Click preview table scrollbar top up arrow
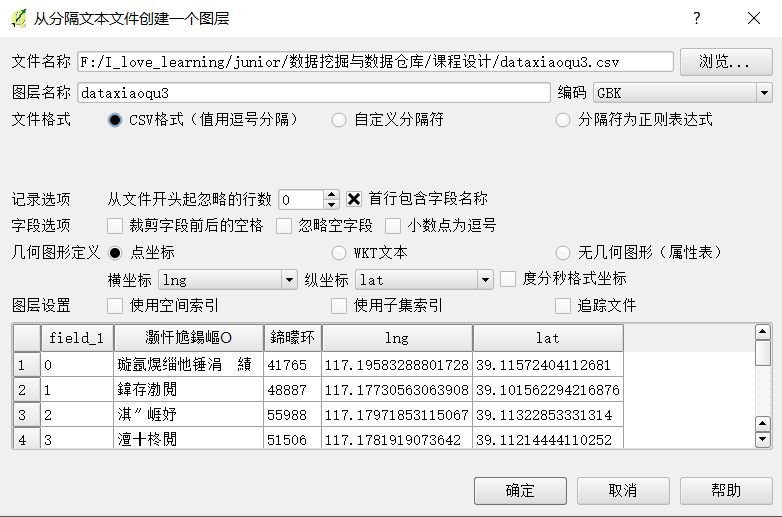 click(x=763, y=332)
